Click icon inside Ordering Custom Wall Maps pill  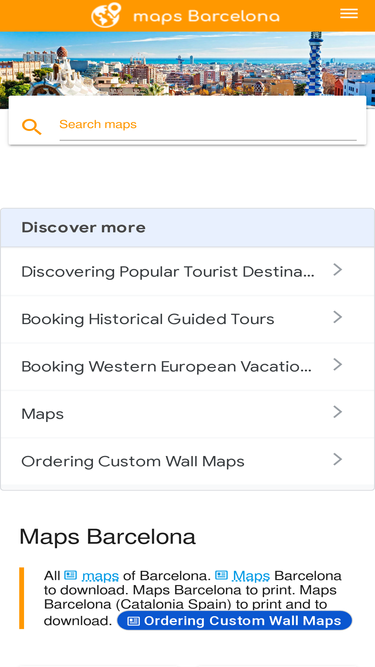134,621
